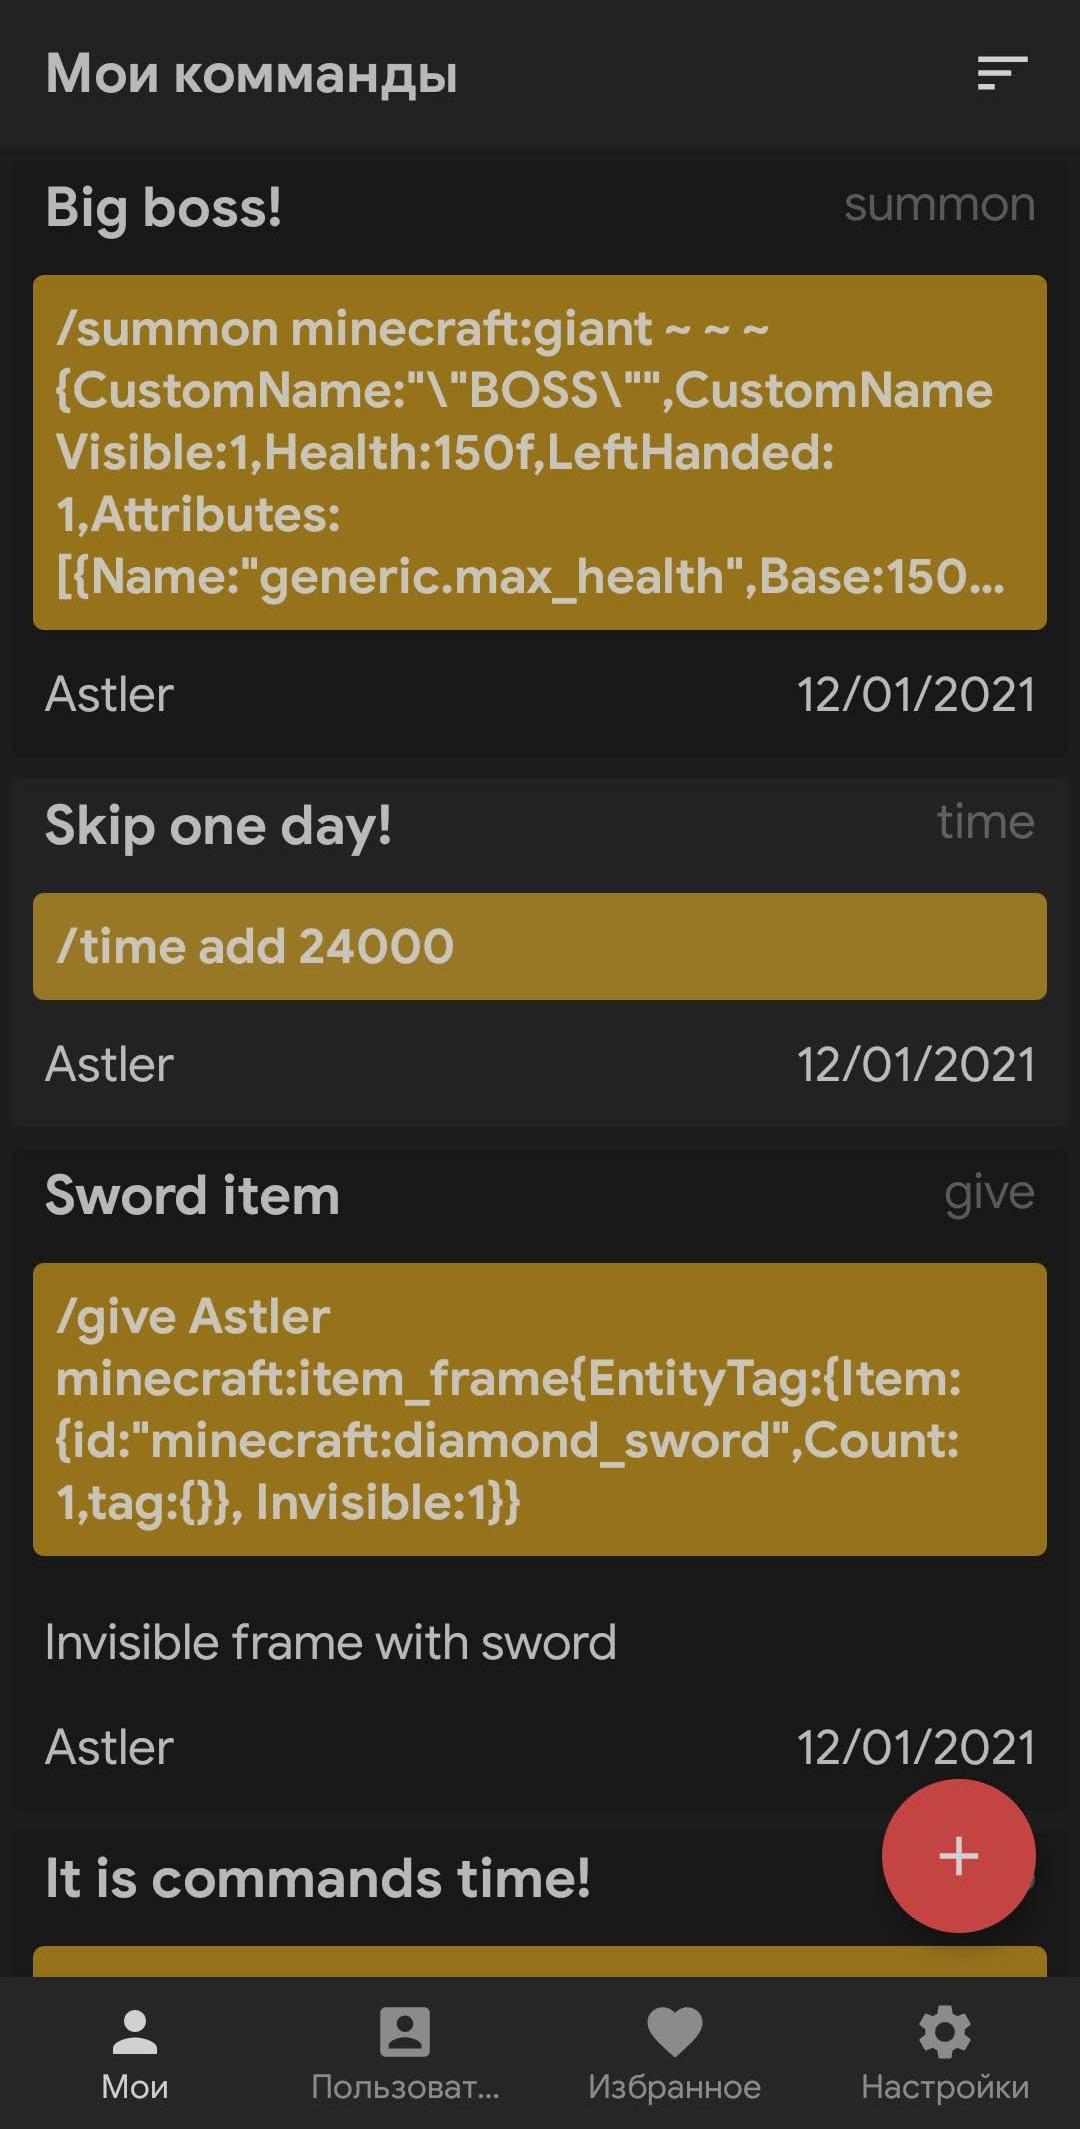The width and height of the screenshot is (1080, 2129).
Task: Select the give category tag
Action: (989, 1194)
